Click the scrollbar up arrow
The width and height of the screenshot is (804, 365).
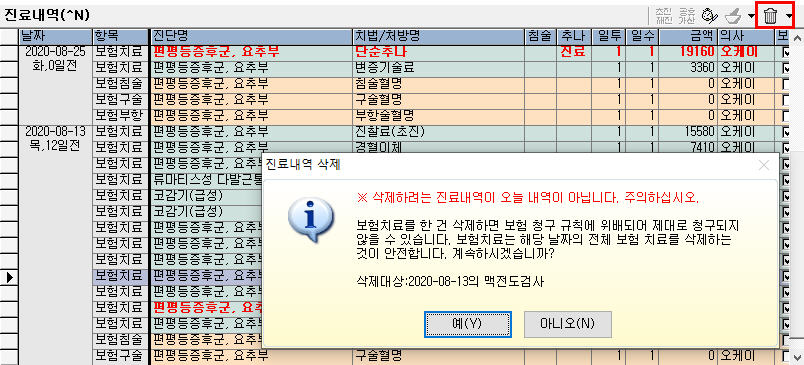pyautogui.click(x=797, y=37)
